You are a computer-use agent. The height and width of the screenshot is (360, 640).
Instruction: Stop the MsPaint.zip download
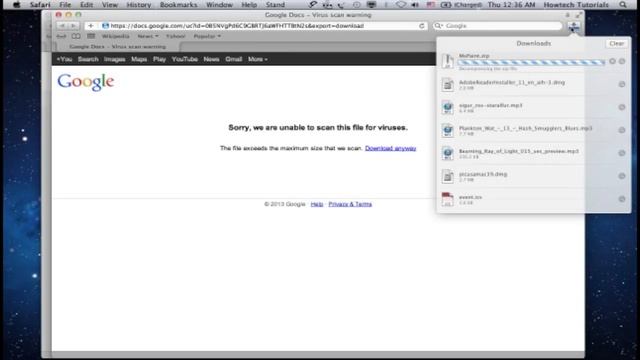612,61
